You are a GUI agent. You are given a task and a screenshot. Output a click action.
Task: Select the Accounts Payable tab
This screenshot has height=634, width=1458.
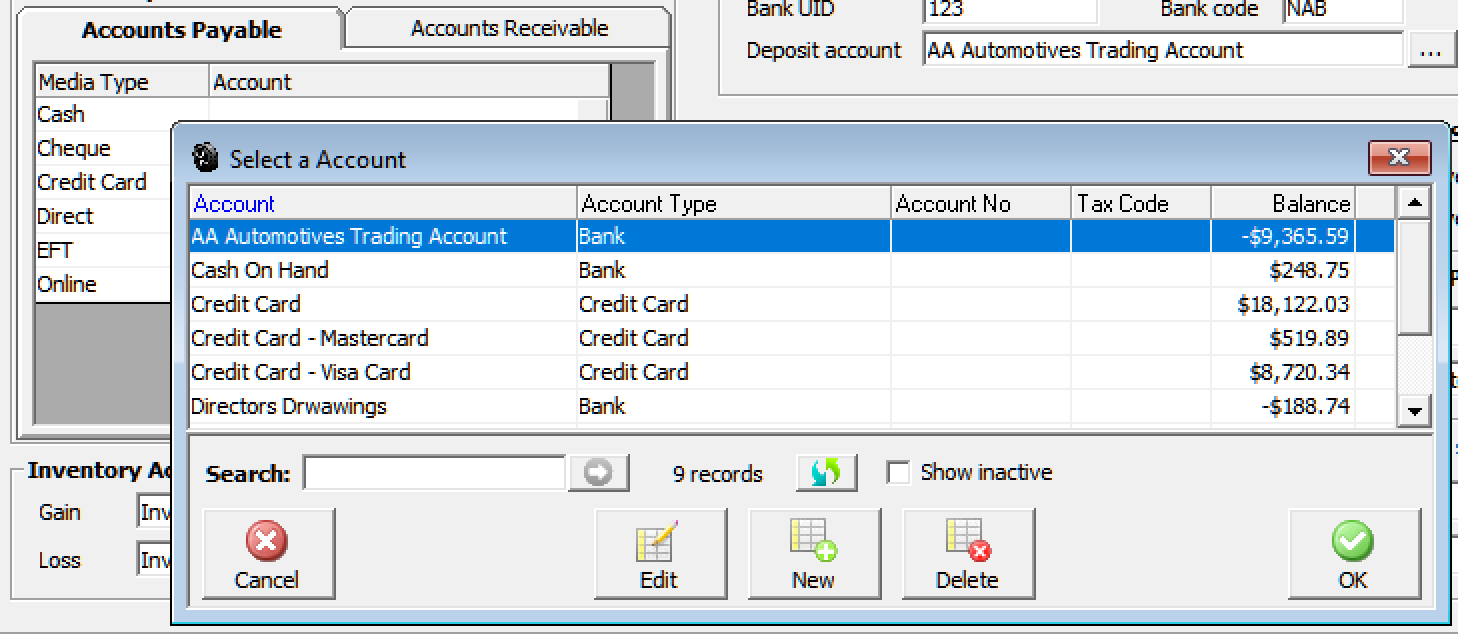pos(181,30)
